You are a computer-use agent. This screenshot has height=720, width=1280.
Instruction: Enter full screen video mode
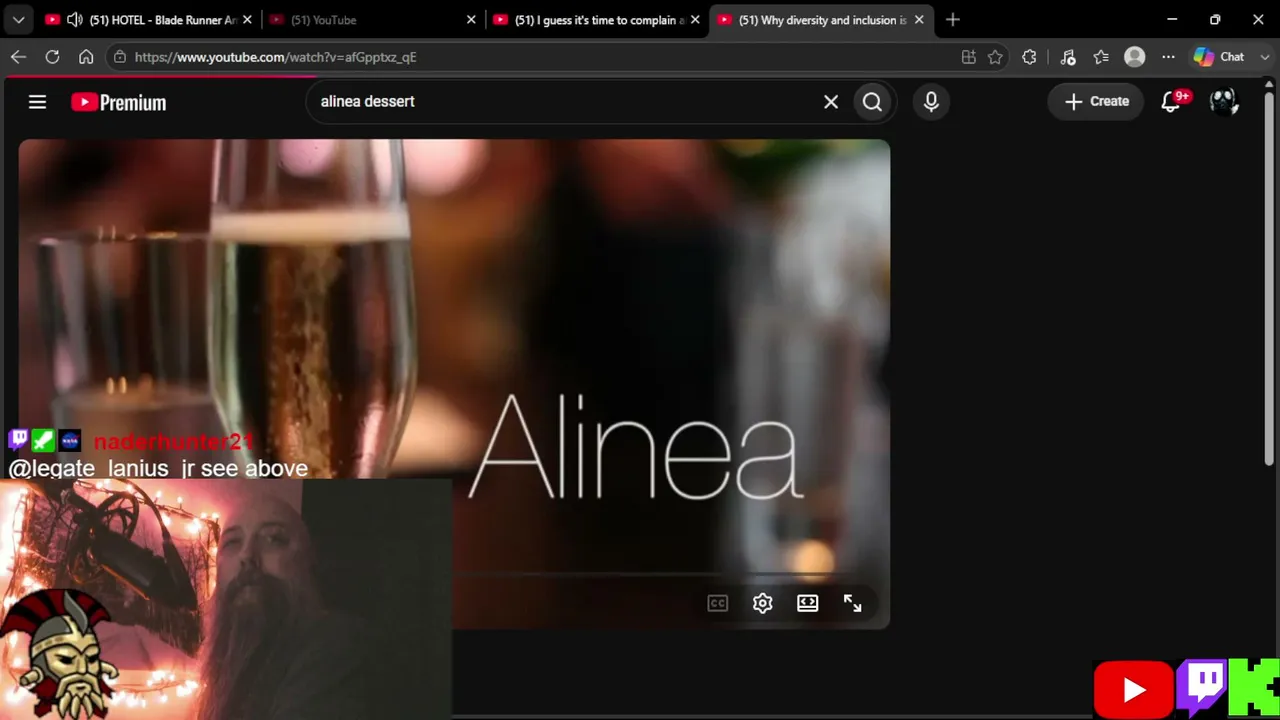pos(852,603)
